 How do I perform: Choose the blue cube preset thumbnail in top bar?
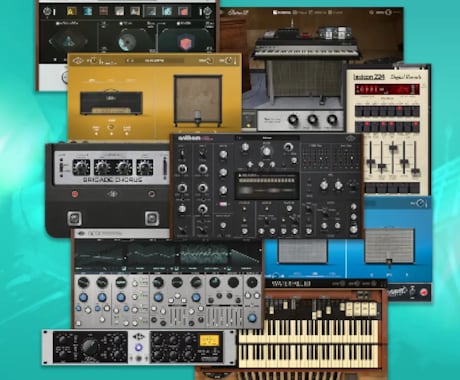[167, 12]
